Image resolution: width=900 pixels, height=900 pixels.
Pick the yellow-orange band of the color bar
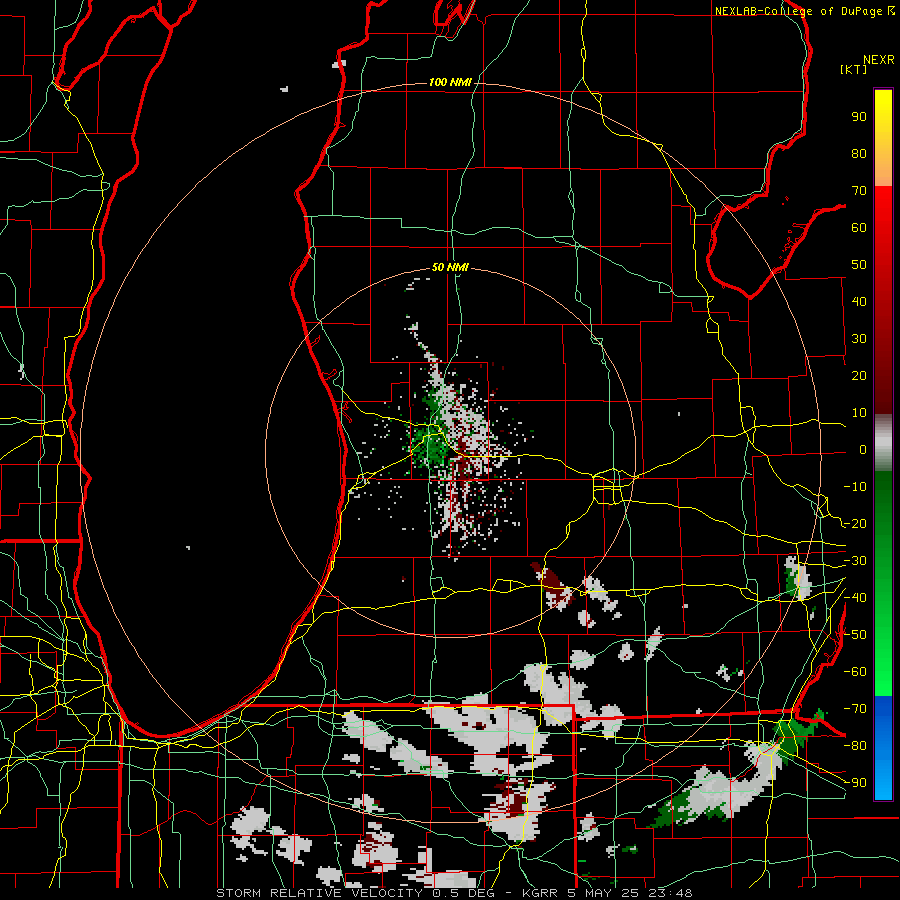tap(883, 138)
